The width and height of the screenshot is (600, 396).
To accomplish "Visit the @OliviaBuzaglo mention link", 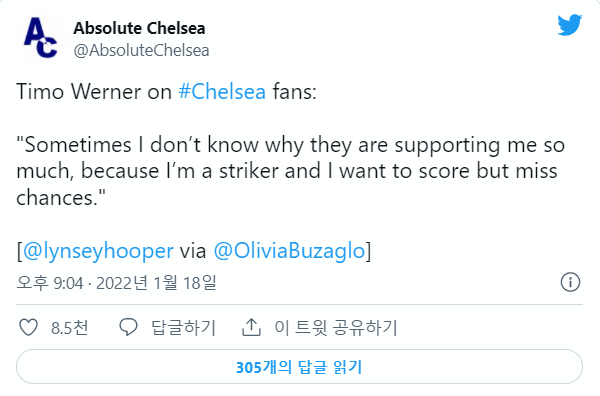I will [x=289, y=251].
